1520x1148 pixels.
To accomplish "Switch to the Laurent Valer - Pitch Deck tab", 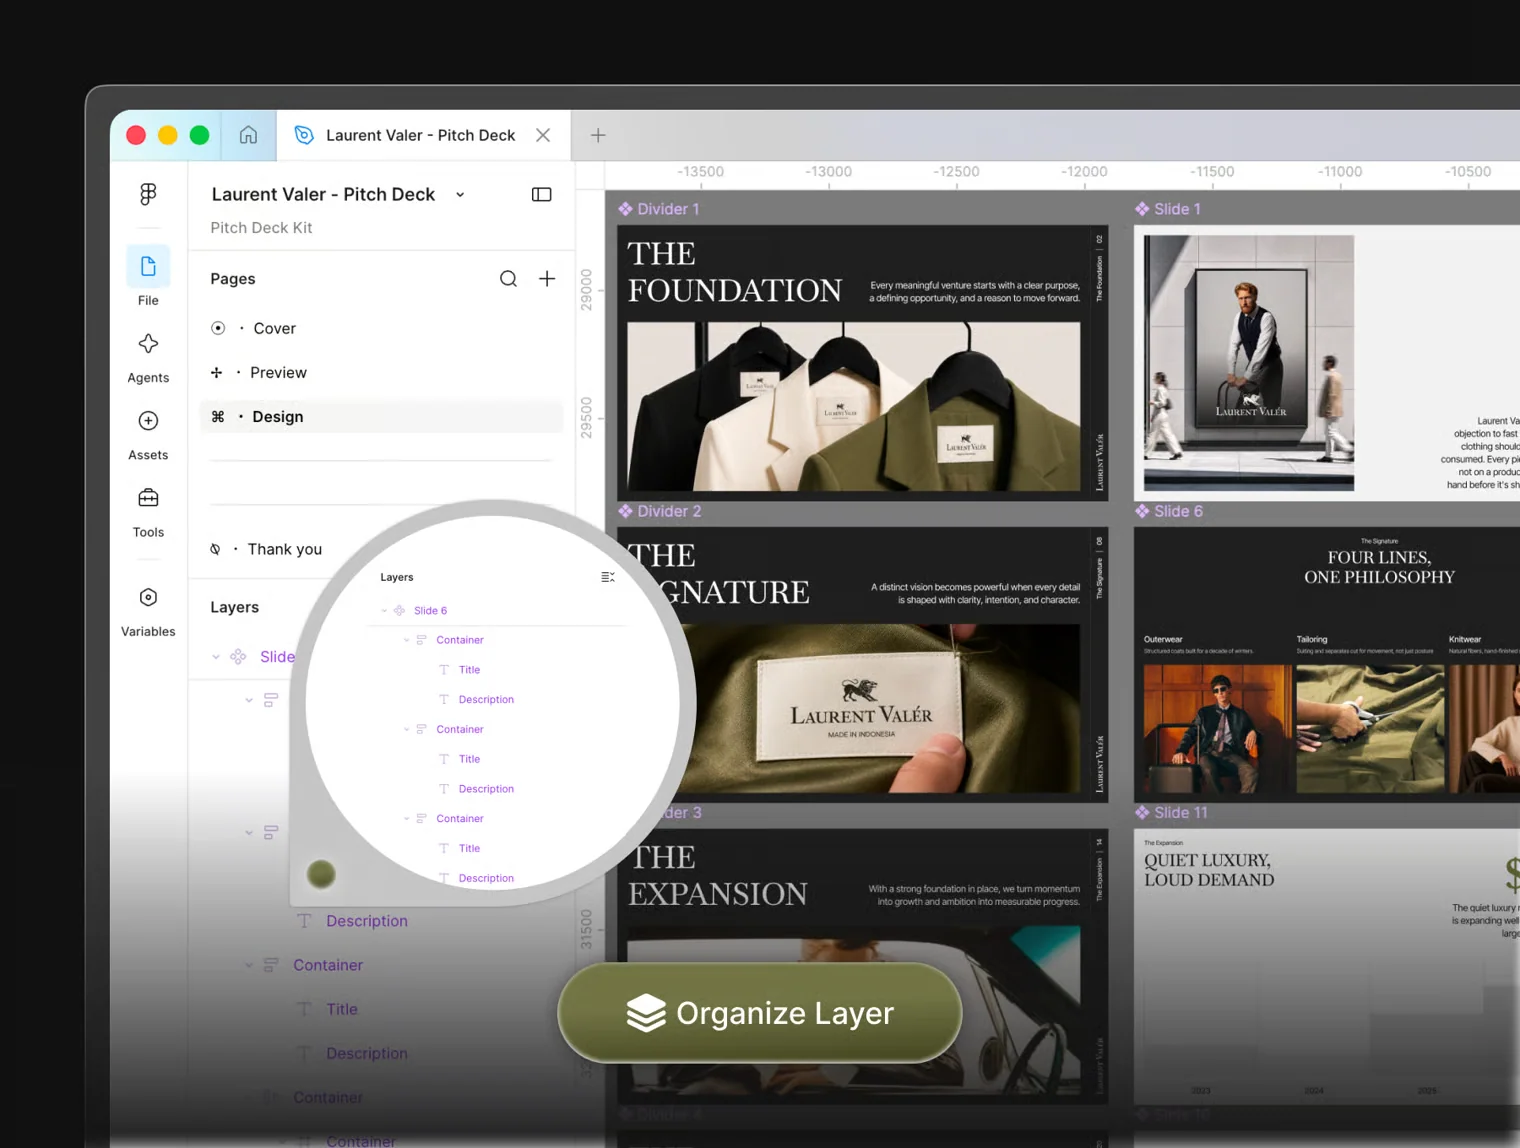I will coord(420,135).
